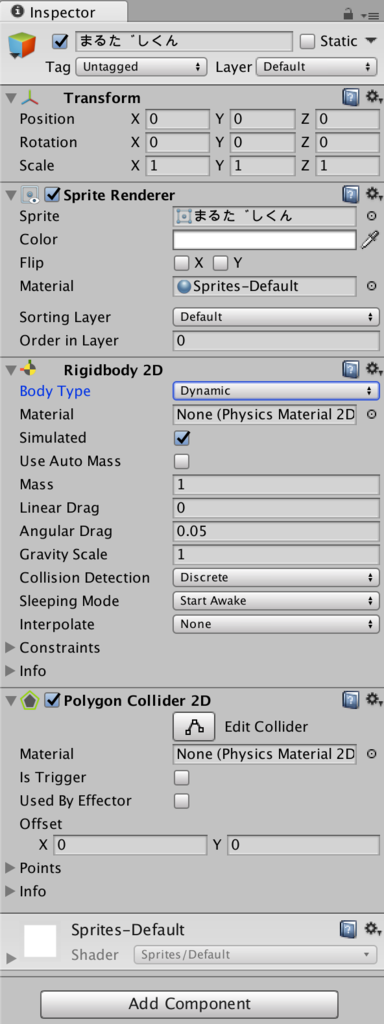Expand the Sprites-Default material foldout
This screenshot has width=384, height=1024.
pos(10,958)
